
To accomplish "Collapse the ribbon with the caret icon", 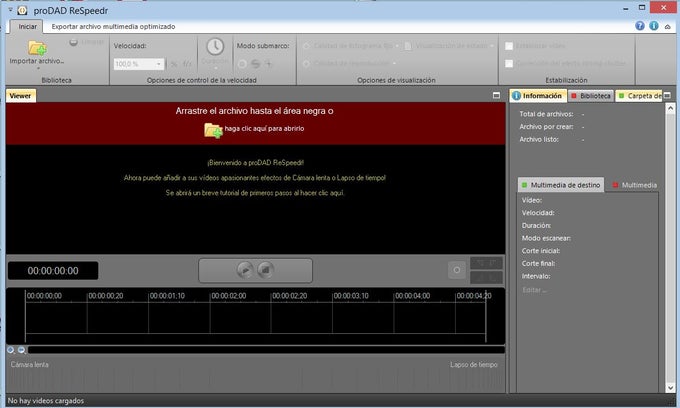I will click(667, 26).
